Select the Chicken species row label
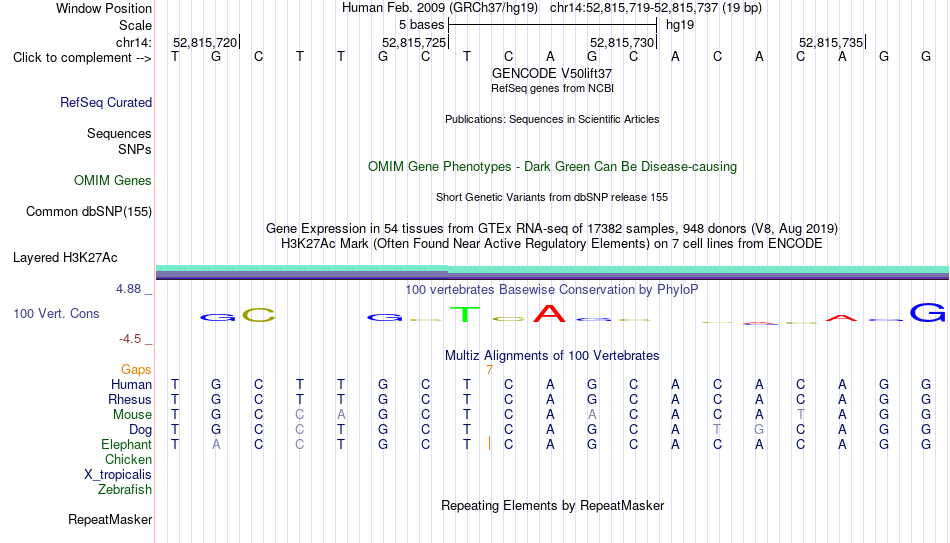950x543 pixels. [128, 459]
